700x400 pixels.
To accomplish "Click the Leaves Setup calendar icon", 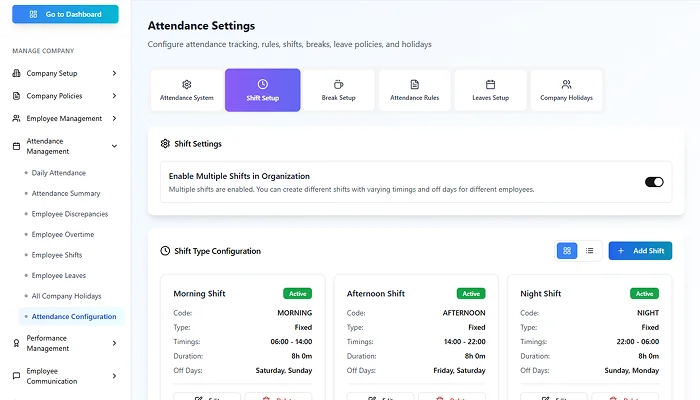I will (x=490, y=84).
